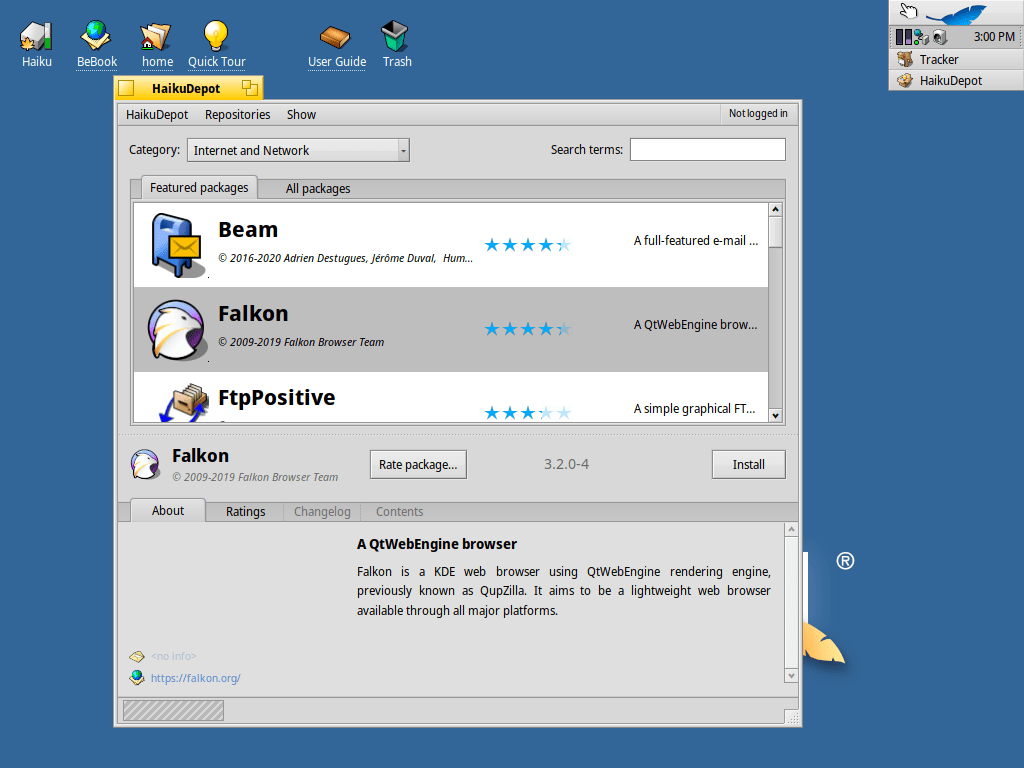Click 'A full-featured e-mail ...' summary
This screenshot has height=768, width=1024.
pyautogui.click(x=696, y=240)
